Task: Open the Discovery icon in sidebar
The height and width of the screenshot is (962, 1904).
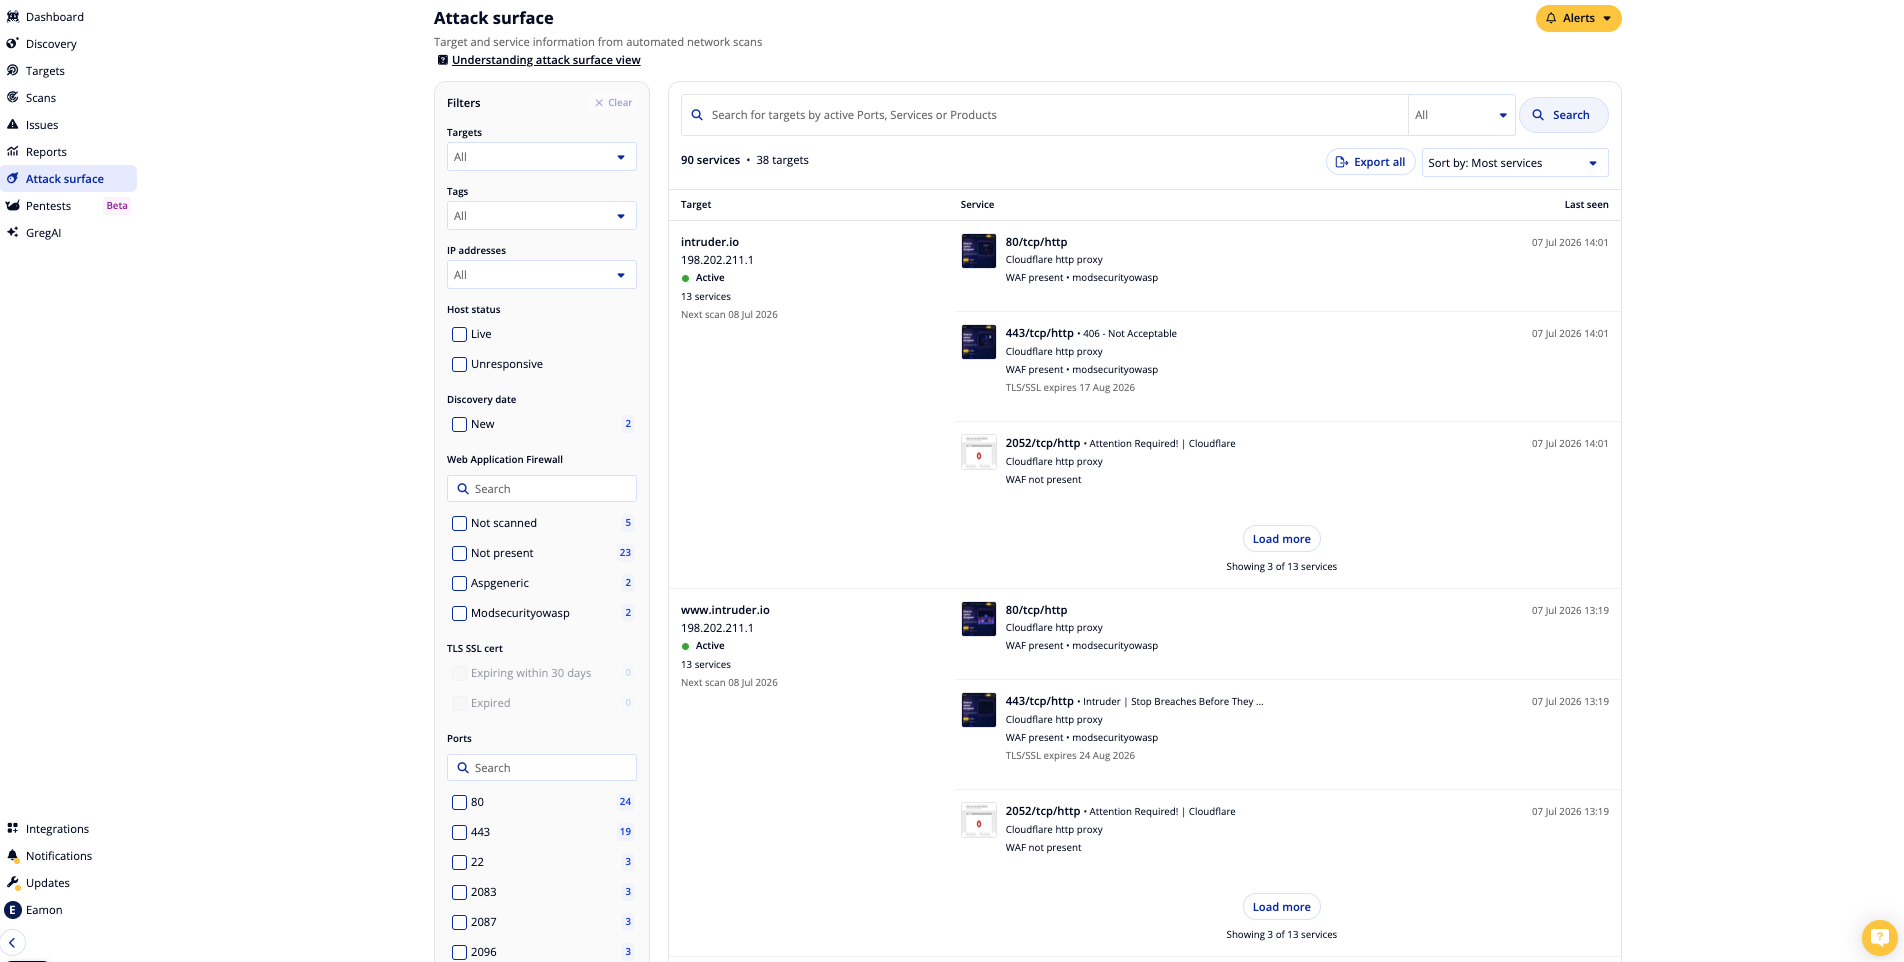Action: tap(12, 43)
